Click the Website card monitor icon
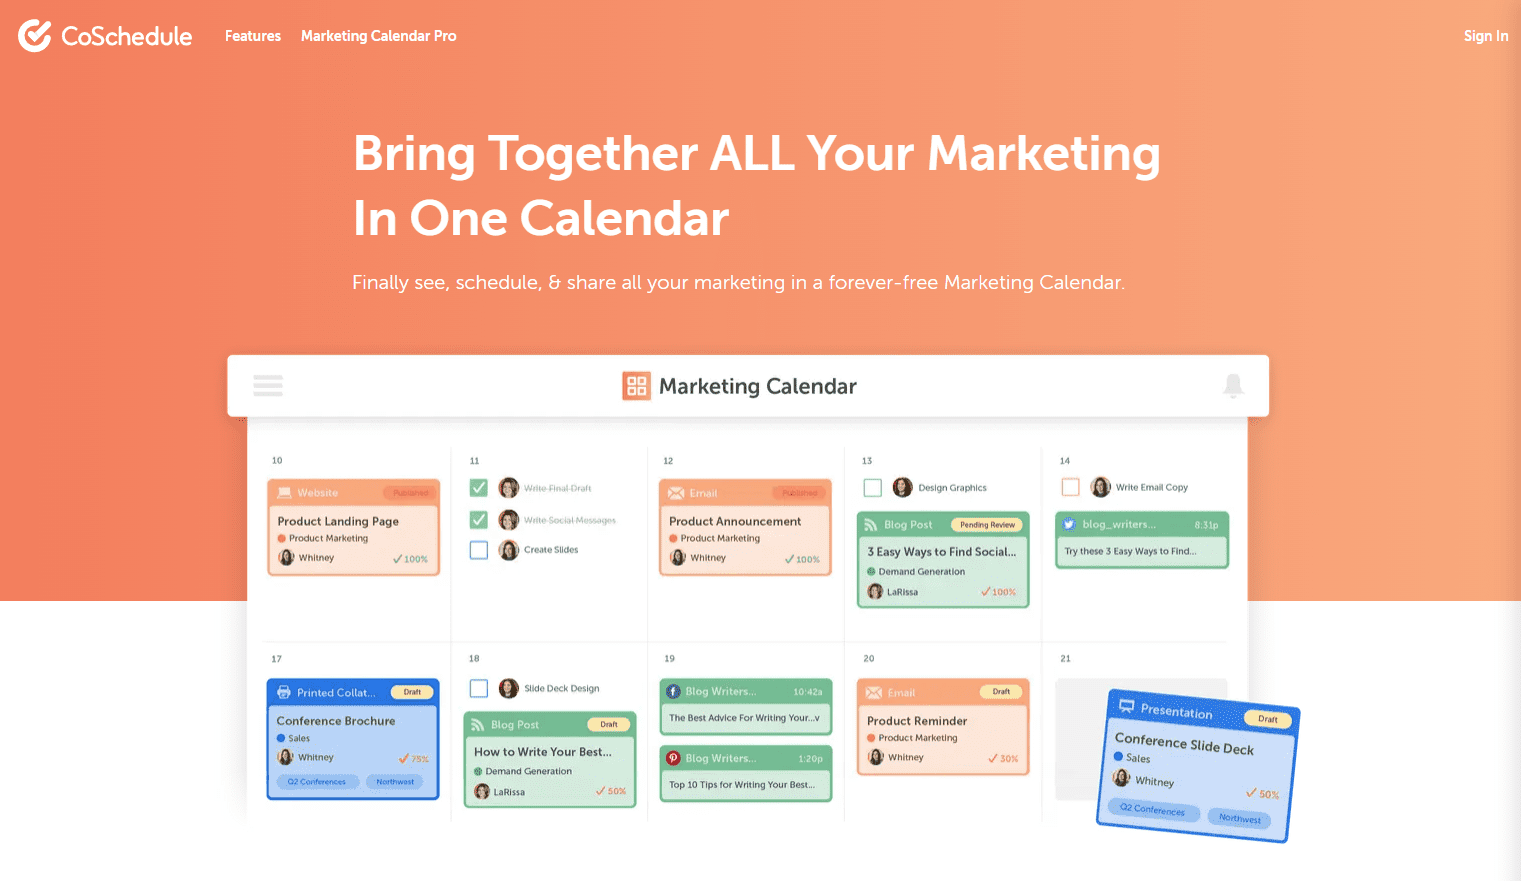The height and width of the screenshot is (881, 1521). pos(285,493)
